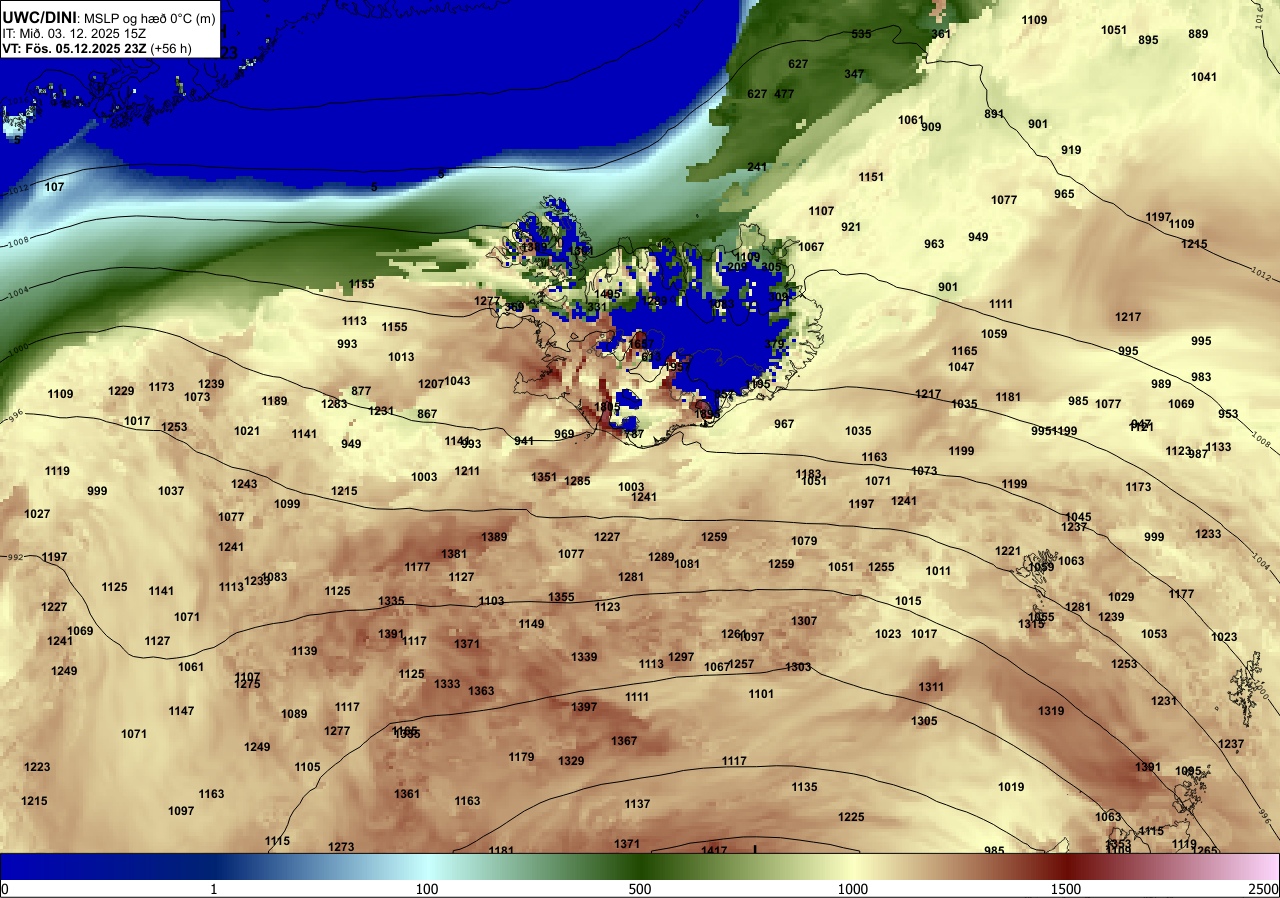Click the 921 map value
The height and width of the screenshot is (898, 1280).
pos(851,227)
